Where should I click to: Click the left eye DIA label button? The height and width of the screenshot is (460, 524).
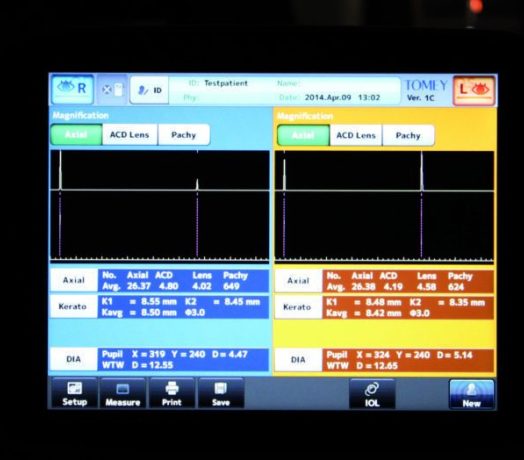298,360
